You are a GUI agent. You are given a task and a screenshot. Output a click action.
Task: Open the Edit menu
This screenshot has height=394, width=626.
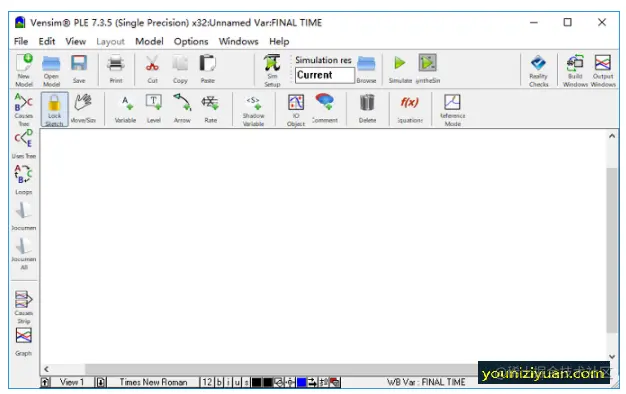(x=47, y=42)
